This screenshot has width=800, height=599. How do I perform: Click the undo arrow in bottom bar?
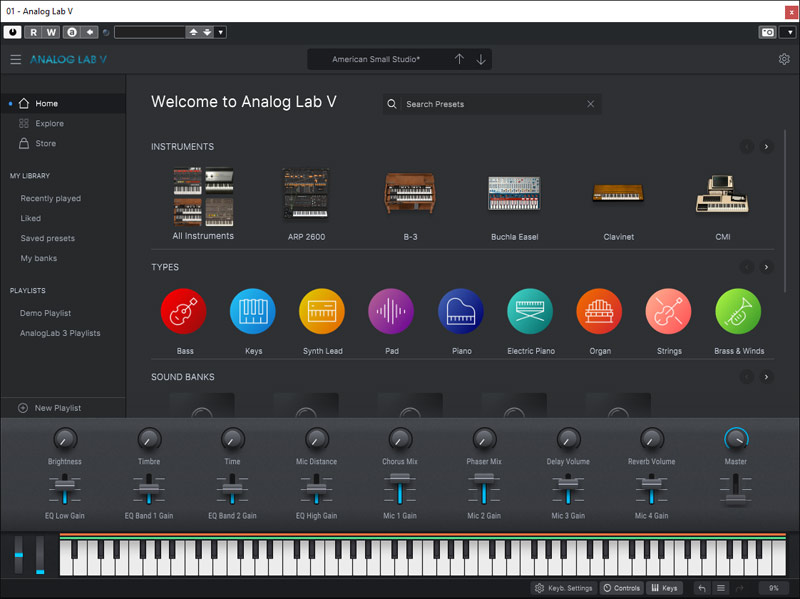(702, 588)
